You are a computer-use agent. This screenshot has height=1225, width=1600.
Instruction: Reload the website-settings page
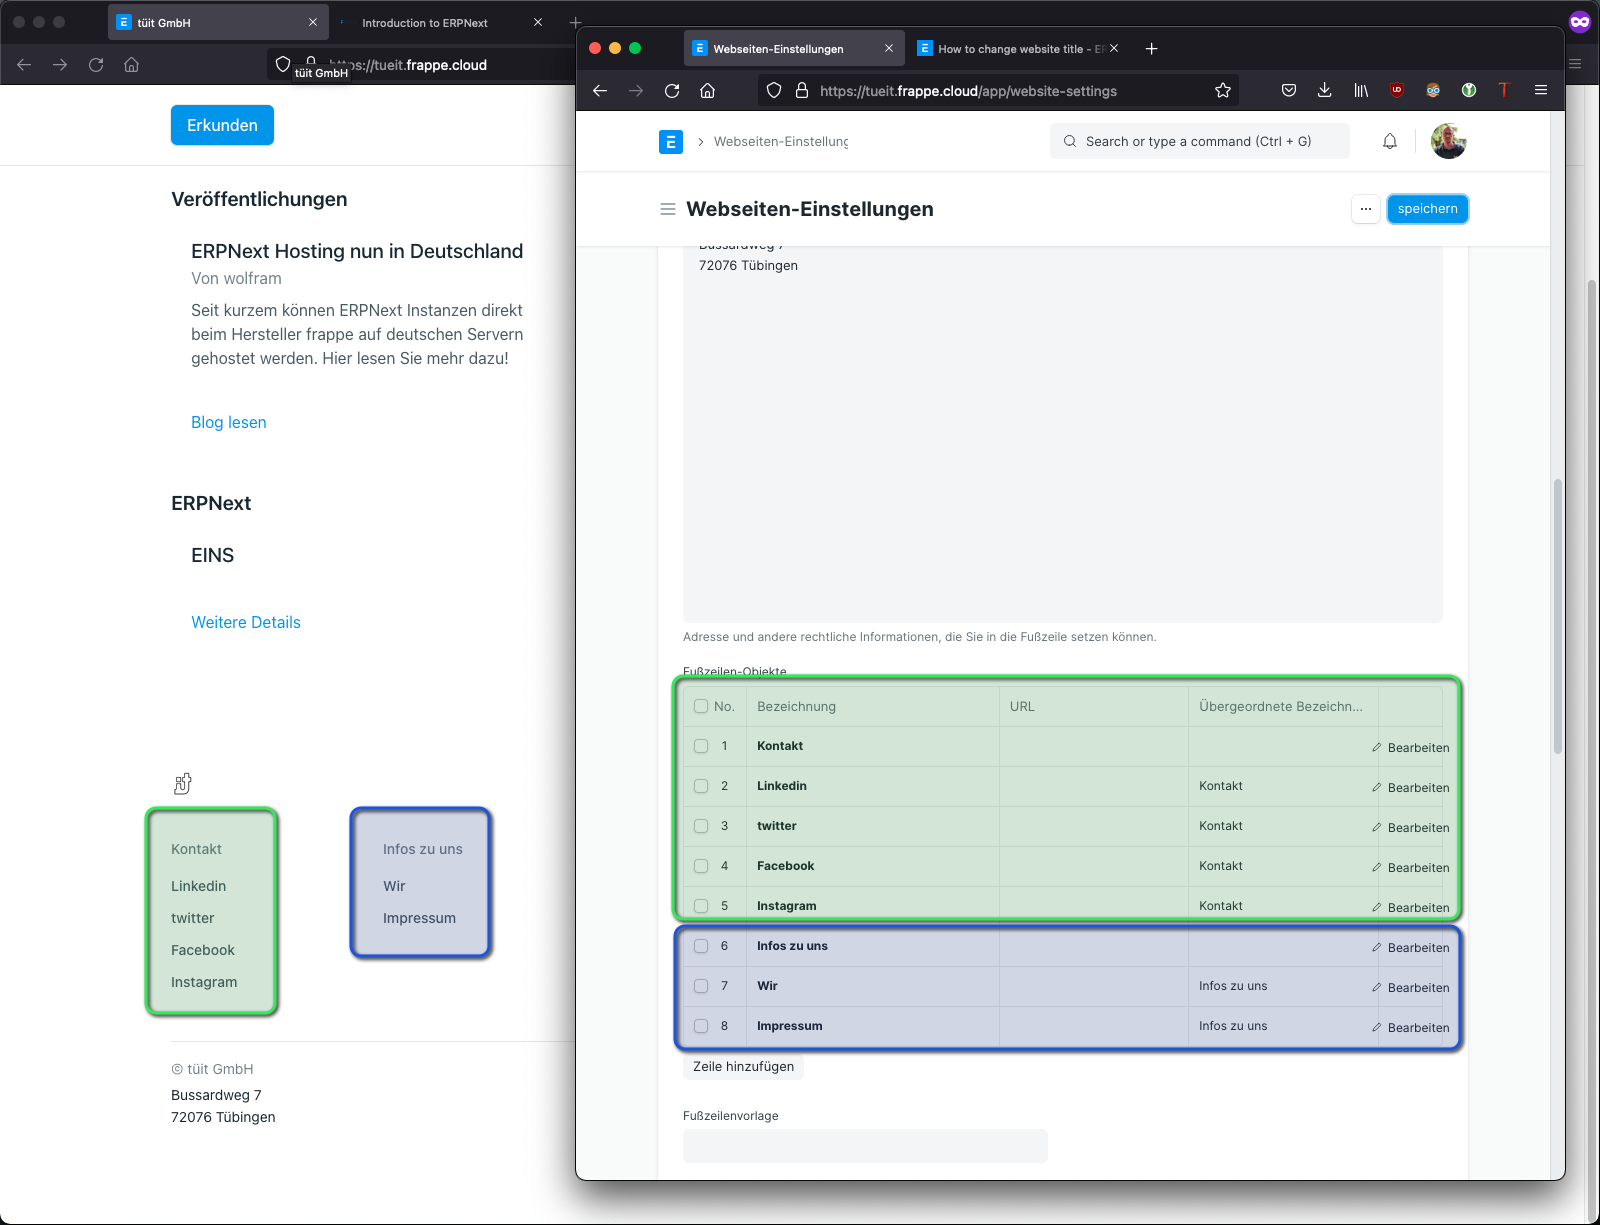click(672, 91)
